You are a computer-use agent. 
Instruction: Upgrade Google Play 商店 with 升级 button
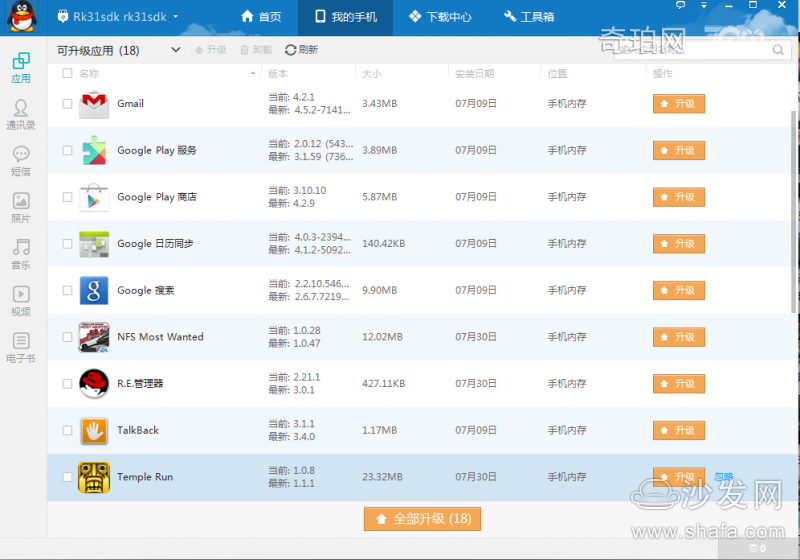point(679,197)
